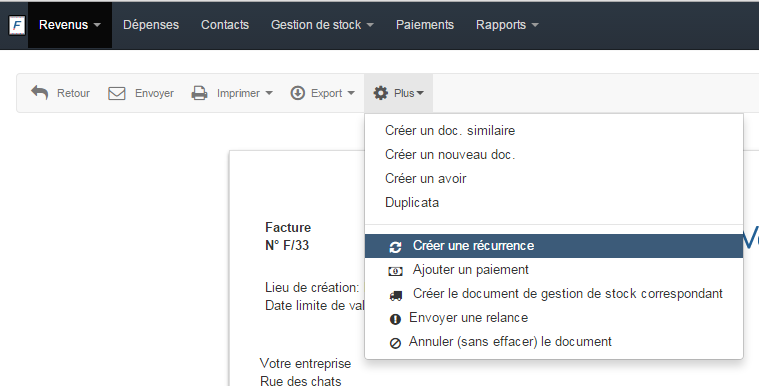759x386 pixels.
Task: Expand the Gestion de stock caret
Action: click(370, 25)
